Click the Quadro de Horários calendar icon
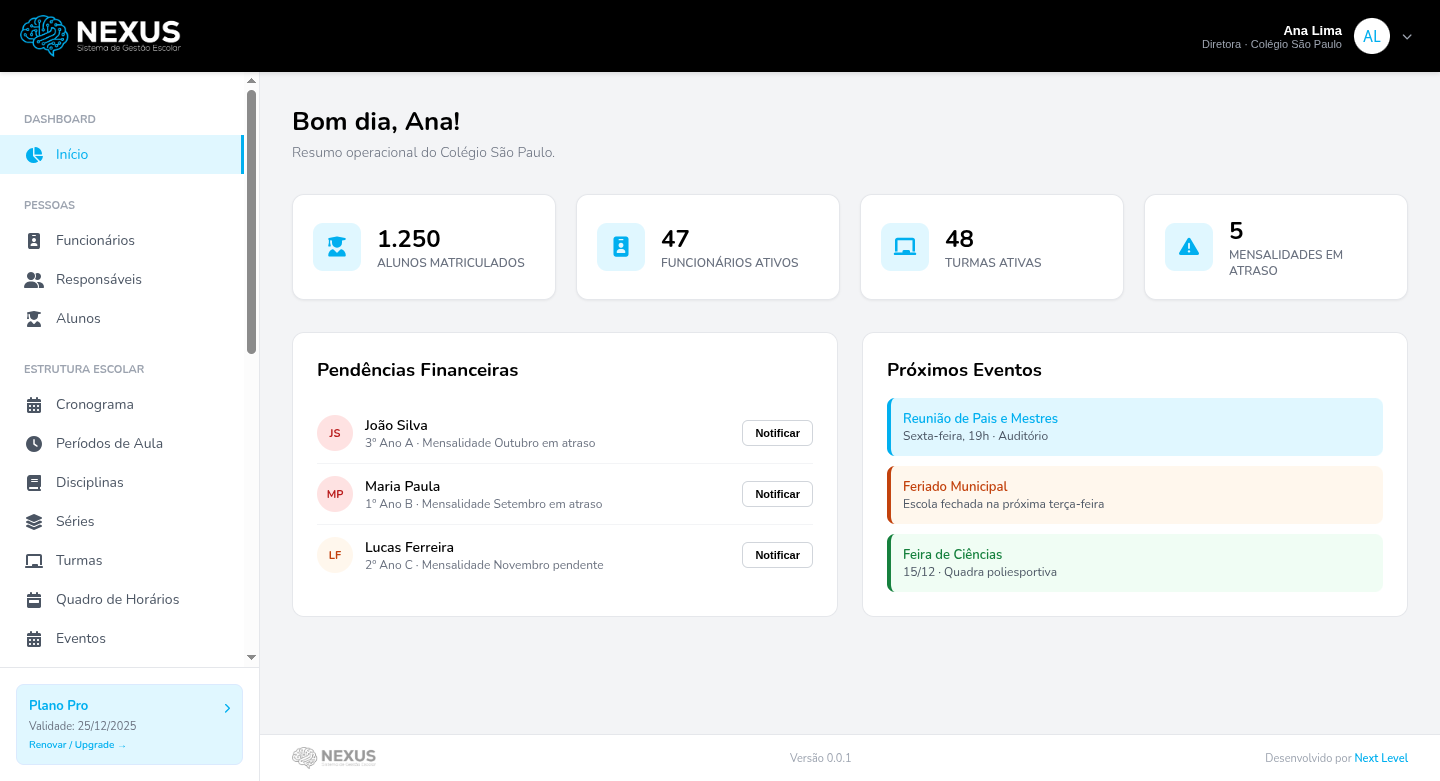The image size is (1440, 781). pos(34,600)
